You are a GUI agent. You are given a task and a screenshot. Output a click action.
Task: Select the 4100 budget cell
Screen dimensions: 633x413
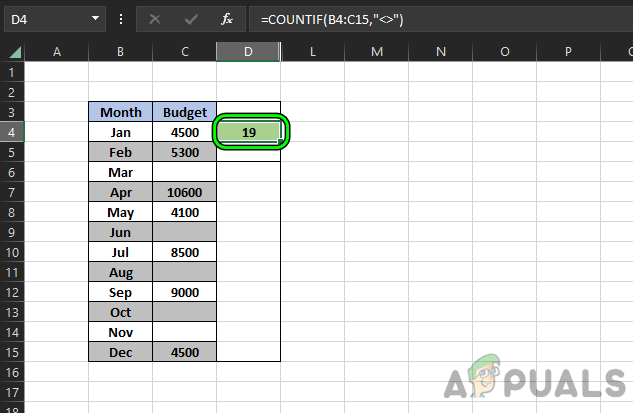pyautogui.click(x=184, y=212)
